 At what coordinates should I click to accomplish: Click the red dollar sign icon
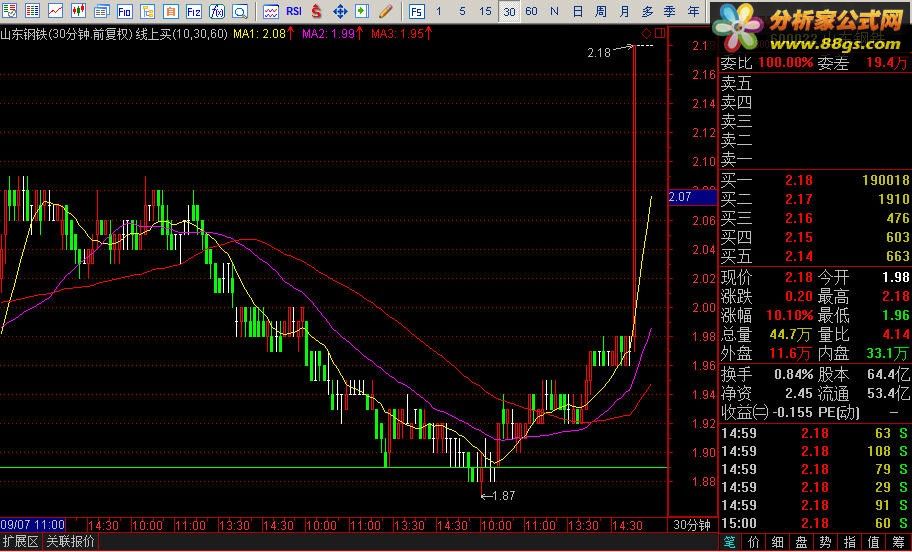click(x=316, y=10)
